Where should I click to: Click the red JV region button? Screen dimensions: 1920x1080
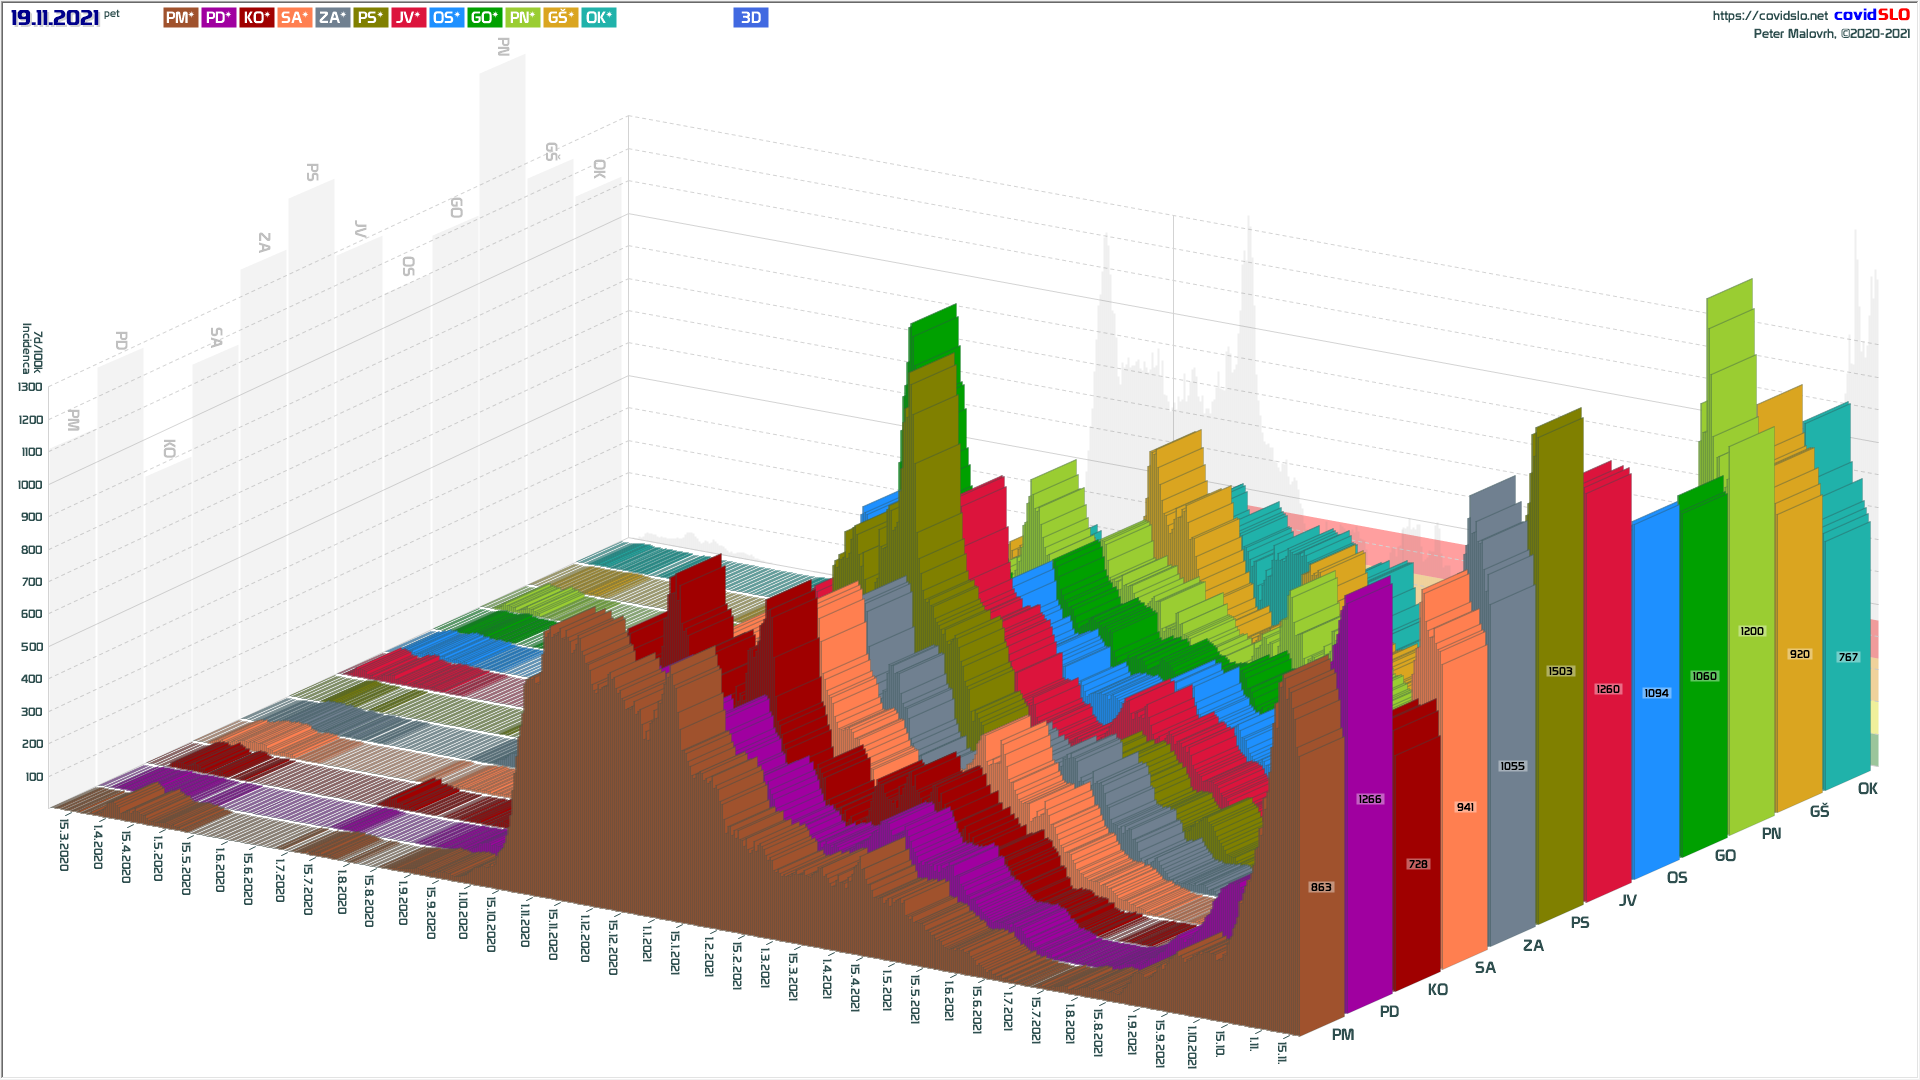coord(408,18)
